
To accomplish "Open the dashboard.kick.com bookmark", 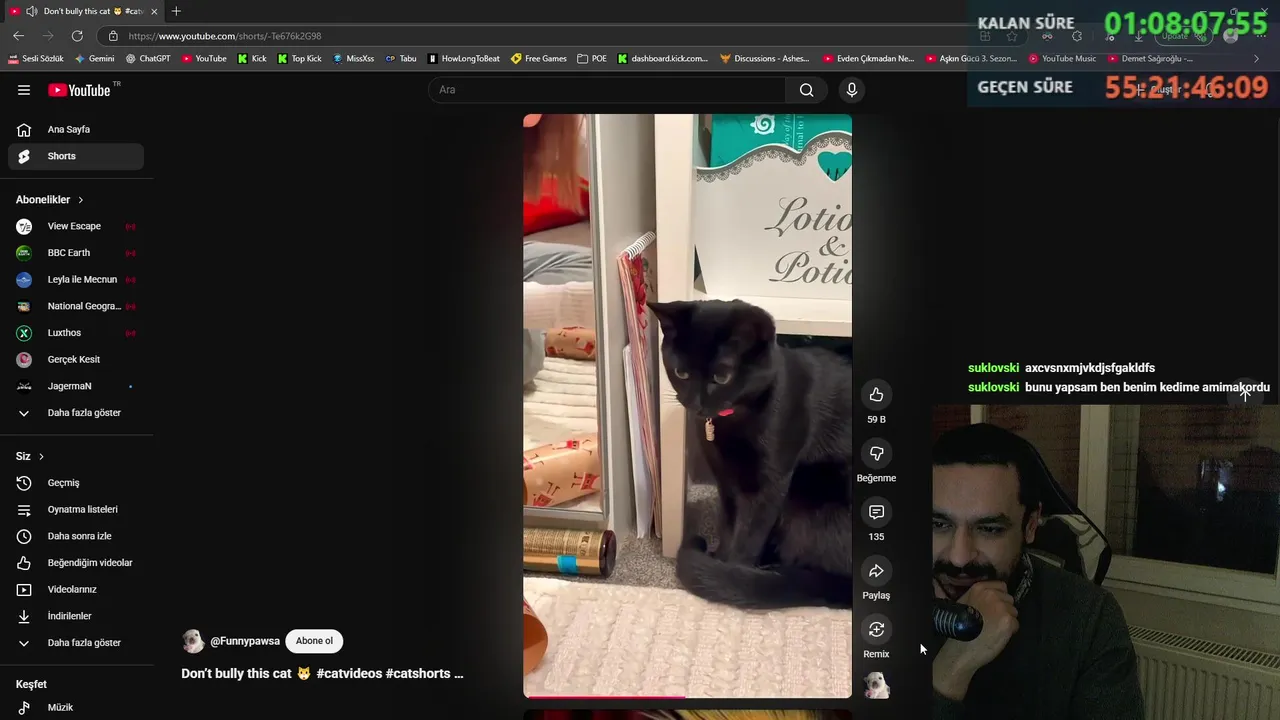I will [x=662, y=59].
